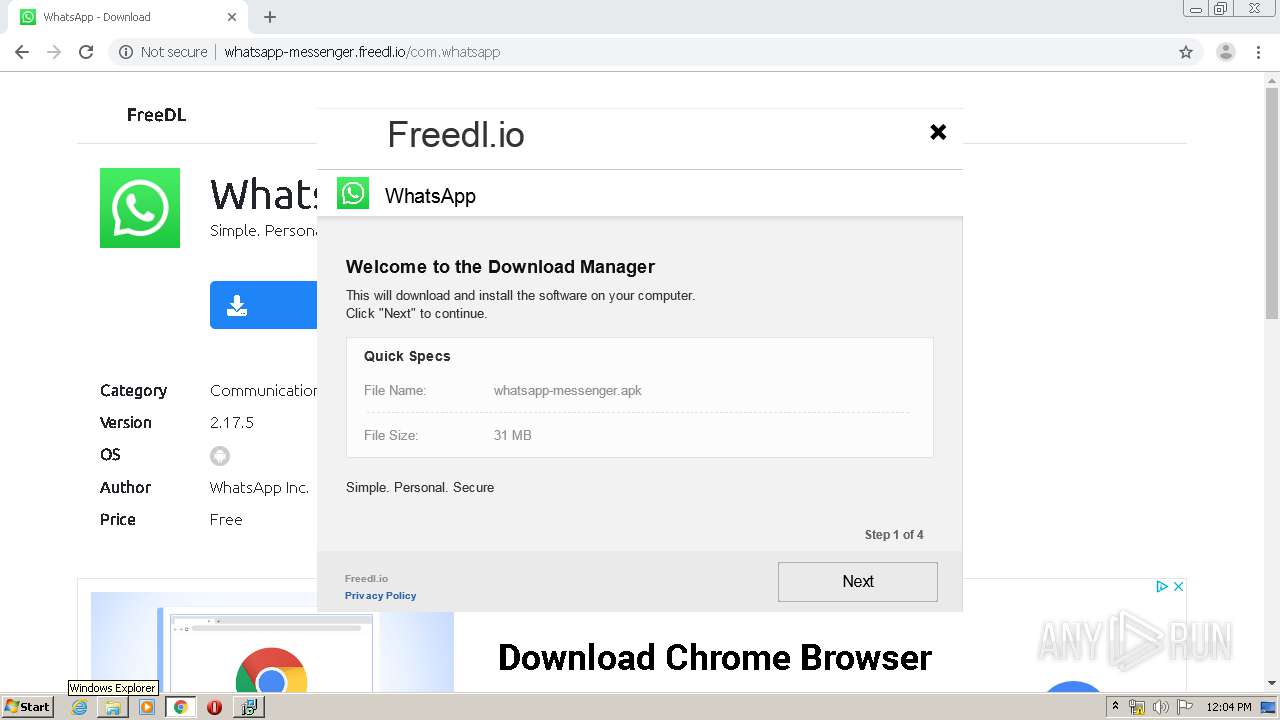Reload the current page
Viewport: 1280px width, 720px height.
click(x=86, y=52)
